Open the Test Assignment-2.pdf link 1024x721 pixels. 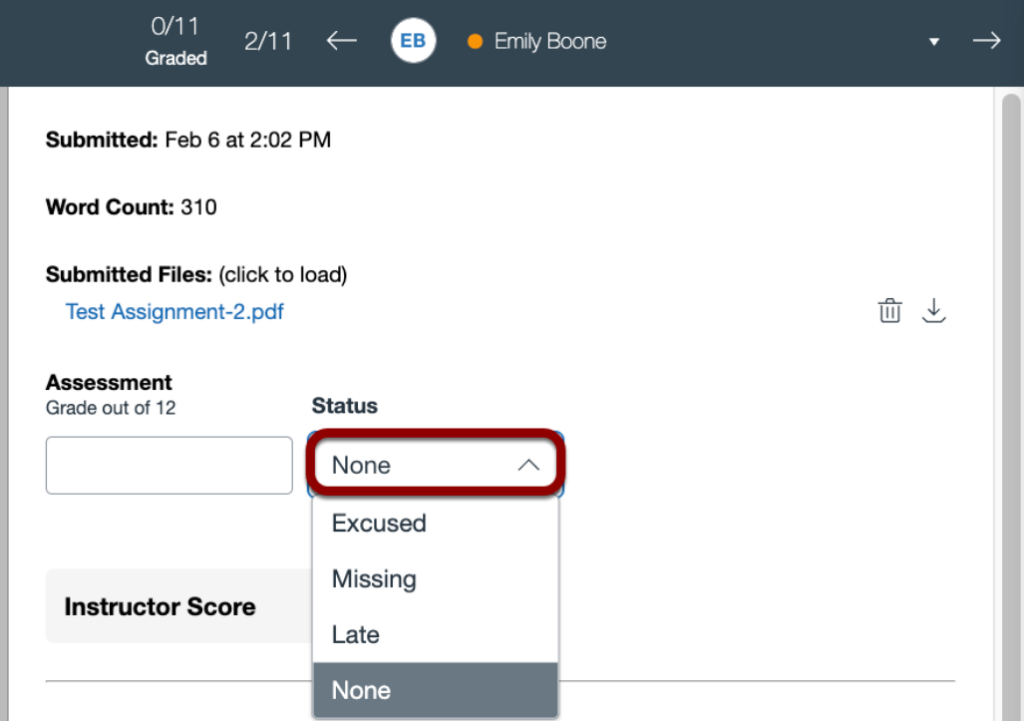click(174, 312)
